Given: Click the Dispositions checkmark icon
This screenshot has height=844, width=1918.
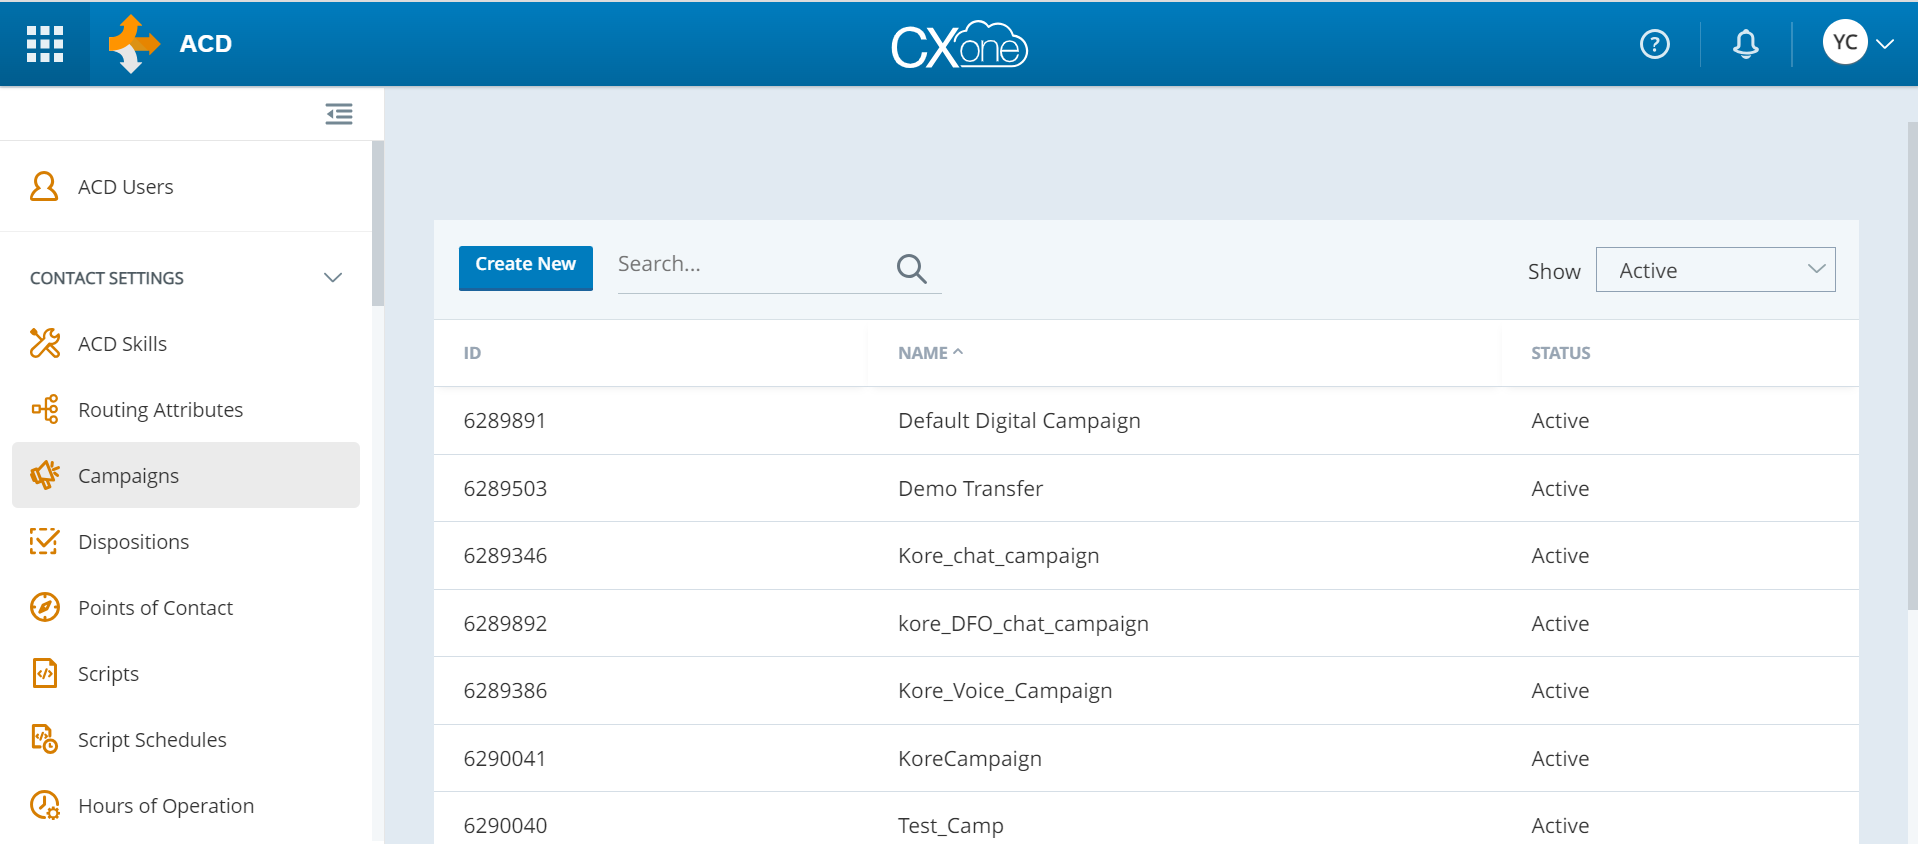Looking at the screenshot, I should click(x=45, y=541).
